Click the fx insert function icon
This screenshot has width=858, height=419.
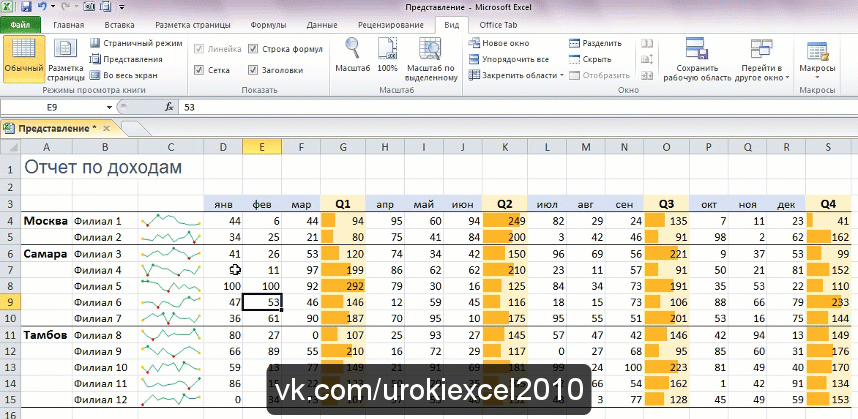(170, 108)
